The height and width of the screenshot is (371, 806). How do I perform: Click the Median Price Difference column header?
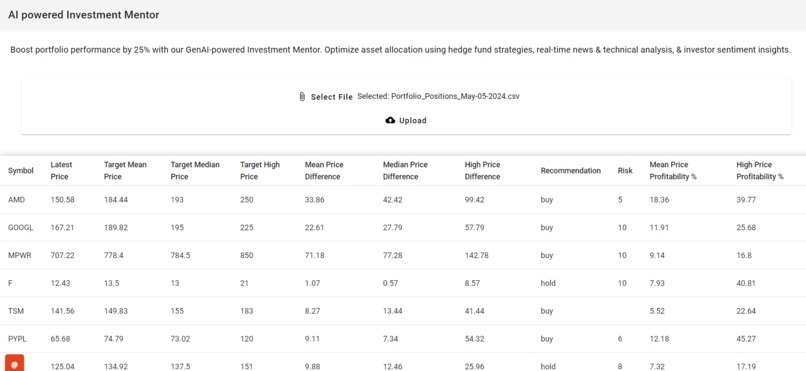click(x=405, y=171)
